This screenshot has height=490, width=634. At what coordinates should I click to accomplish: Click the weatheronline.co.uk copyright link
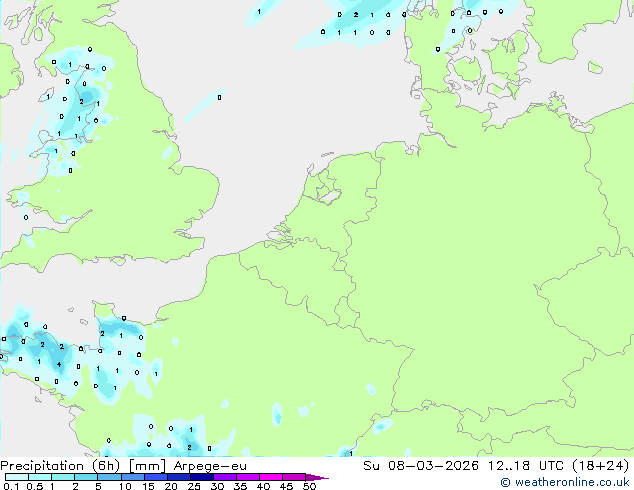point(565,482)
